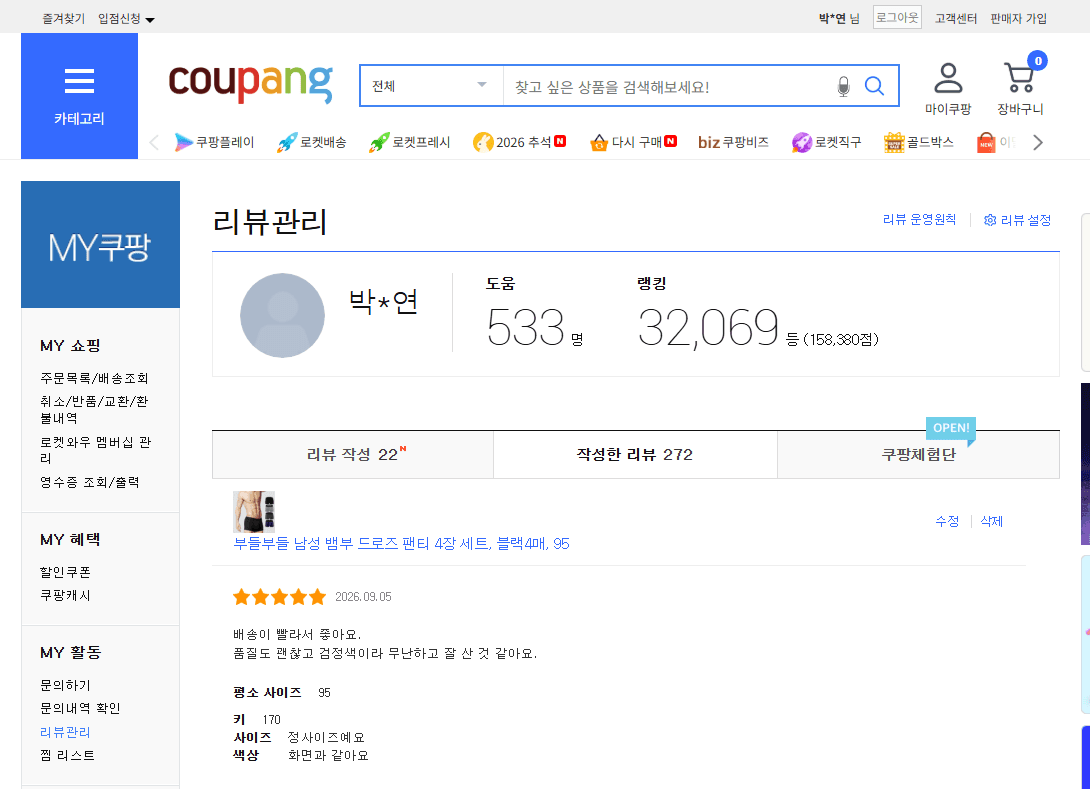Click the review date 2026.09.05
This screenshot has height=789, width=1090.
(363, 597)
